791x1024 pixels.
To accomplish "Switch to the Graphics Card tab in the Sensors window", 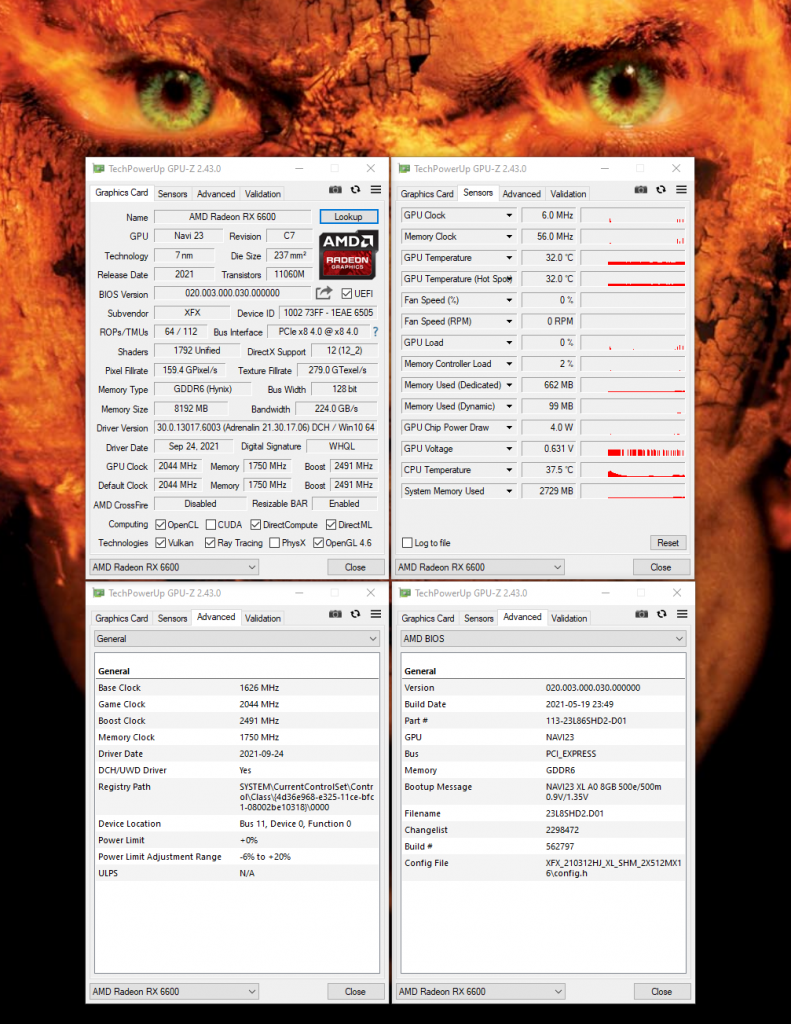I will [427, 194].
